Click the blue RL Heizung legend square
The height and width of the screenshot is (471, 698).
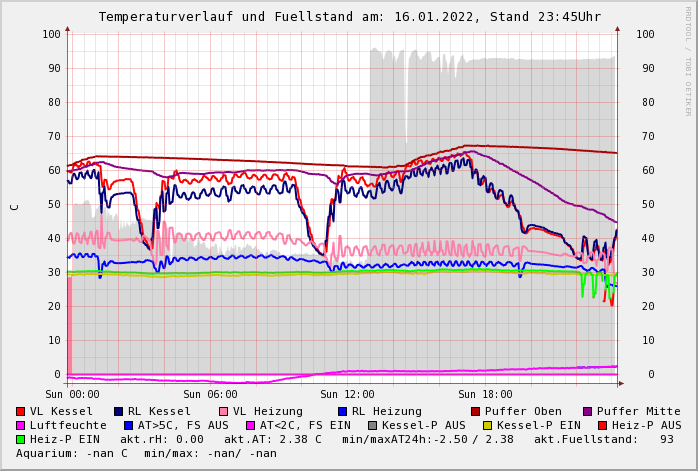[342, 412]
